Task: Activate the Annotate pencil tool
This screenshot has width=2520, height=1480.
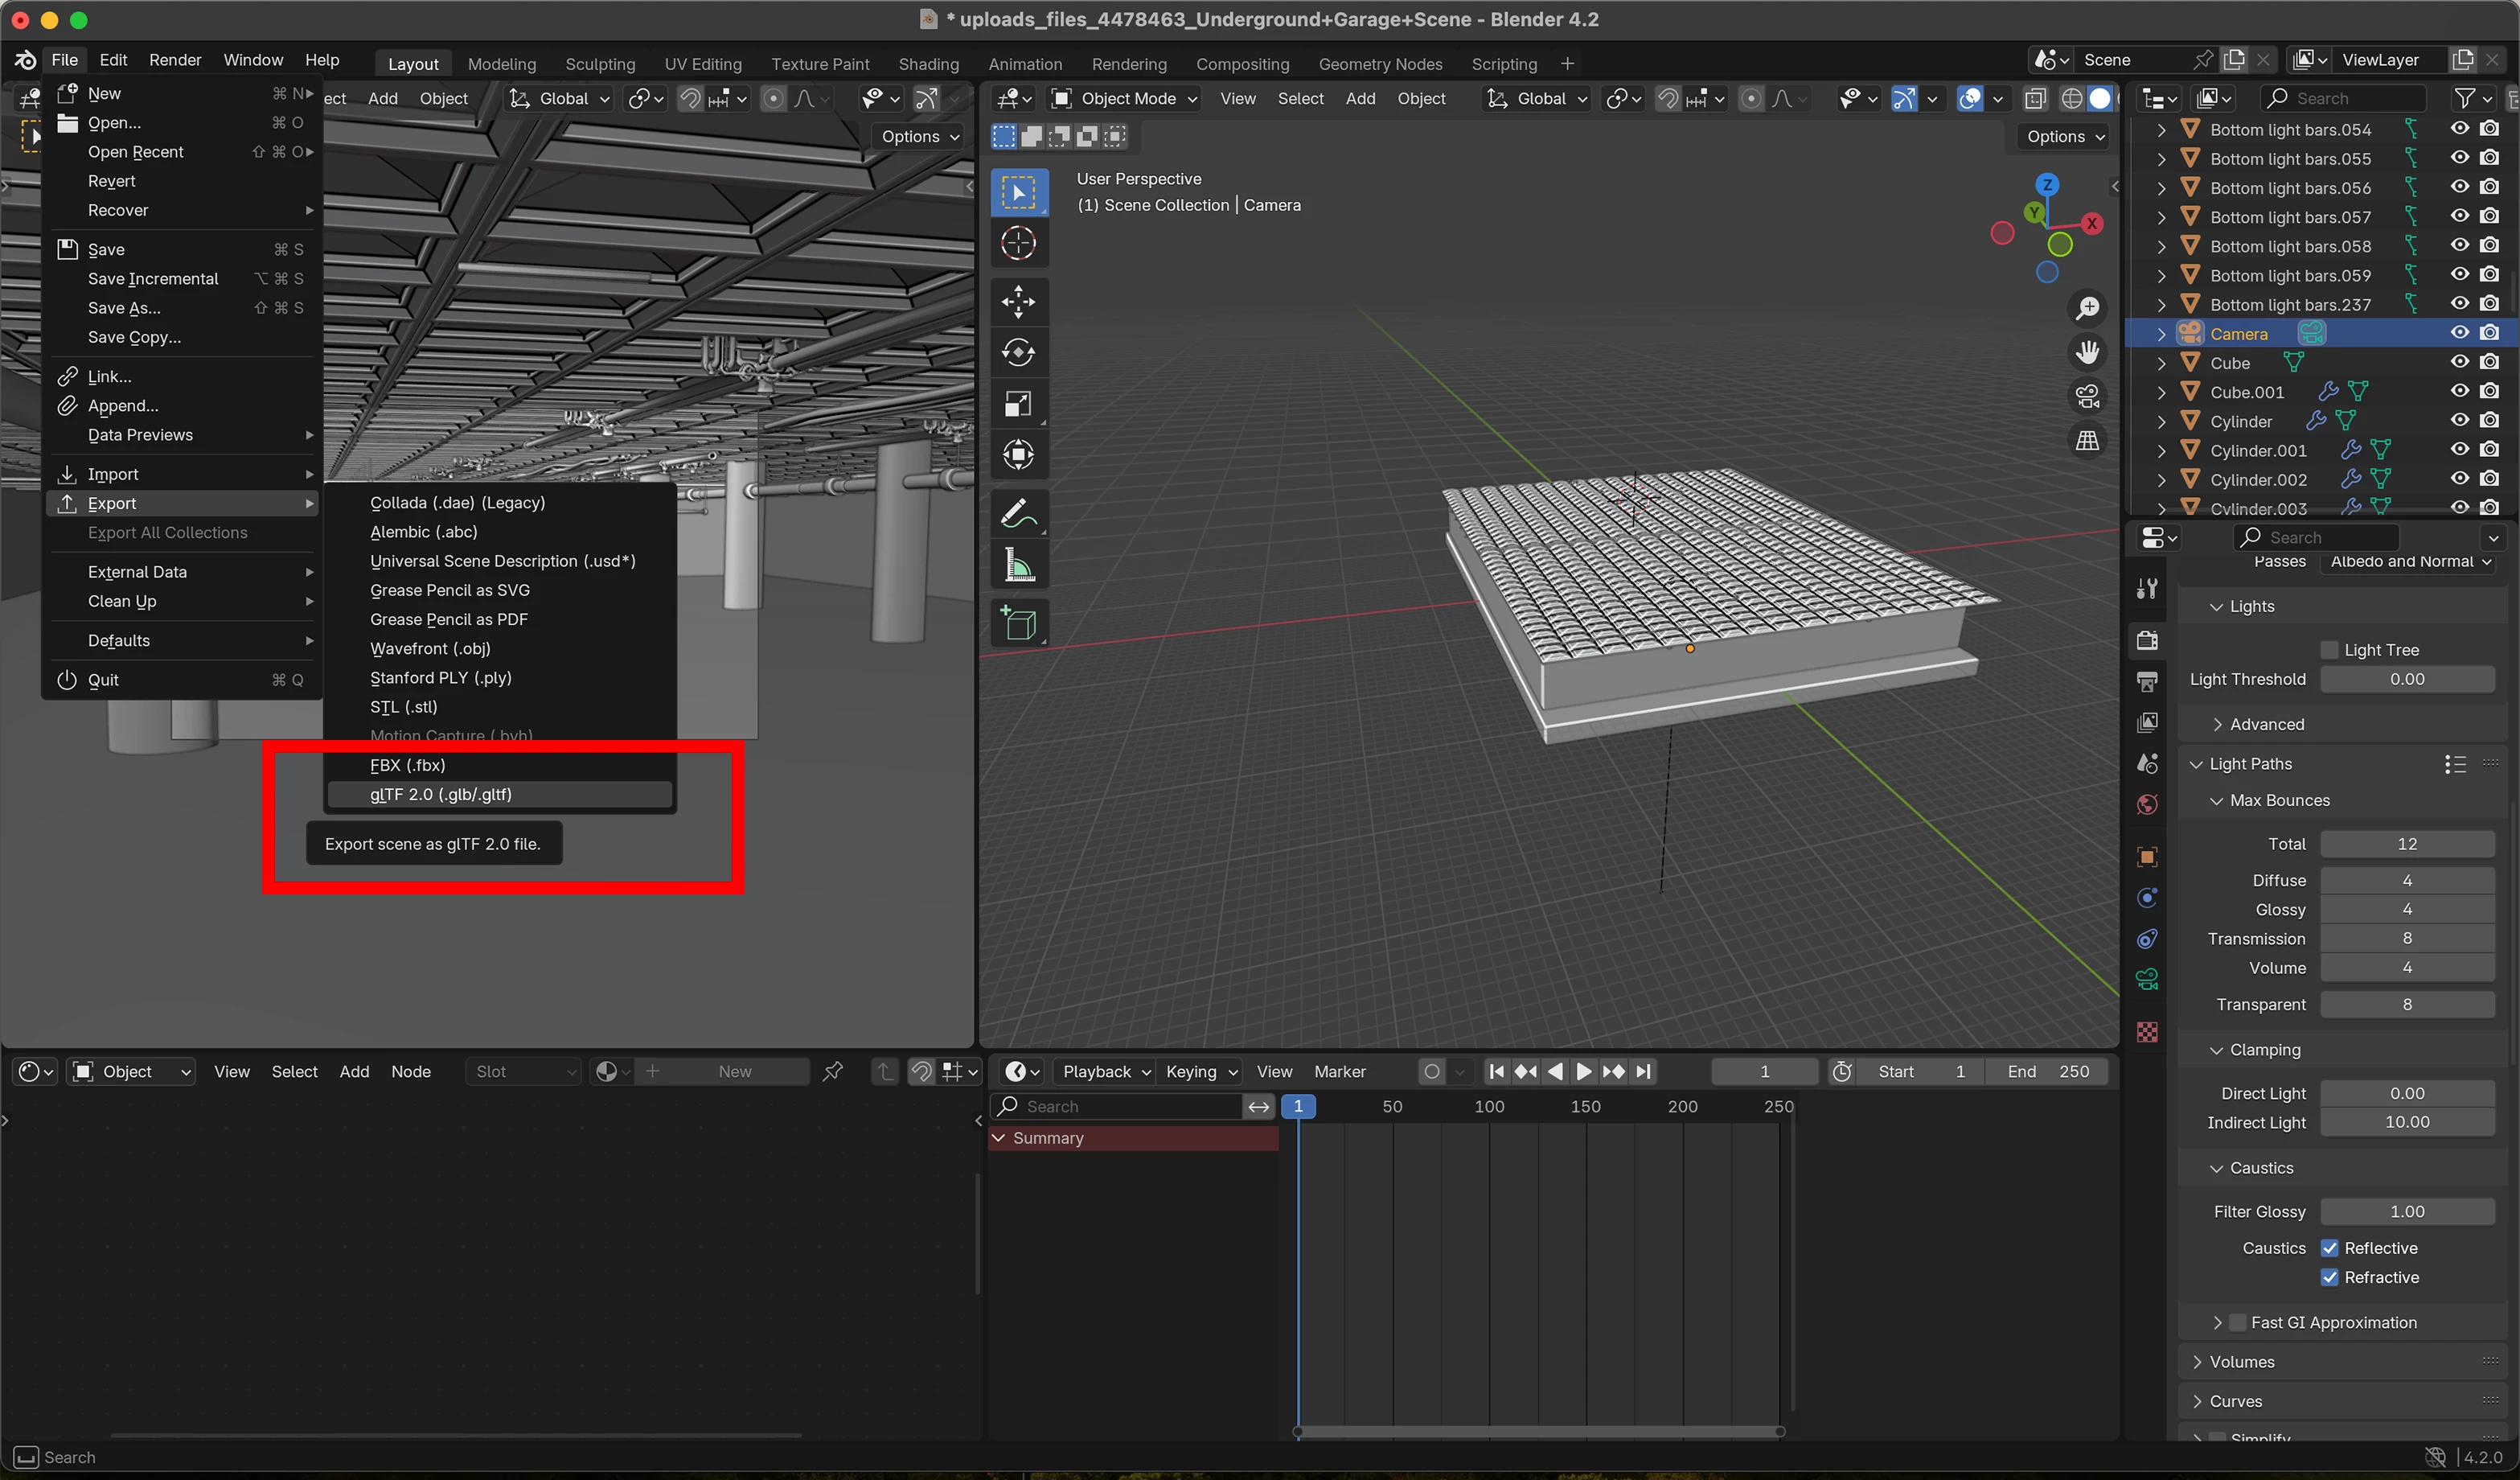Action: point(1018,514)
